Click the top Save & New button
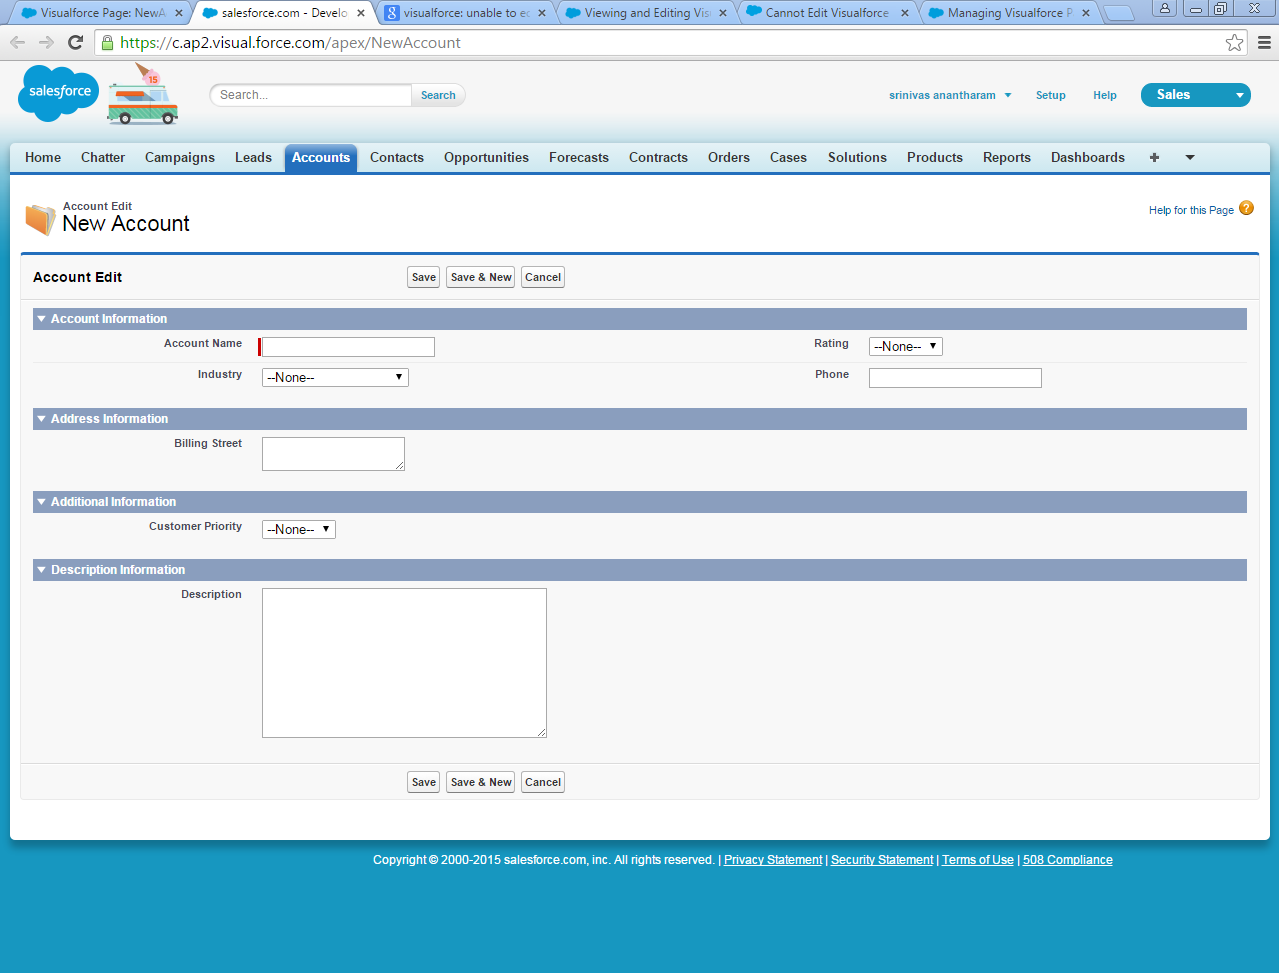The image size is (1279, 973). point(481,278)
